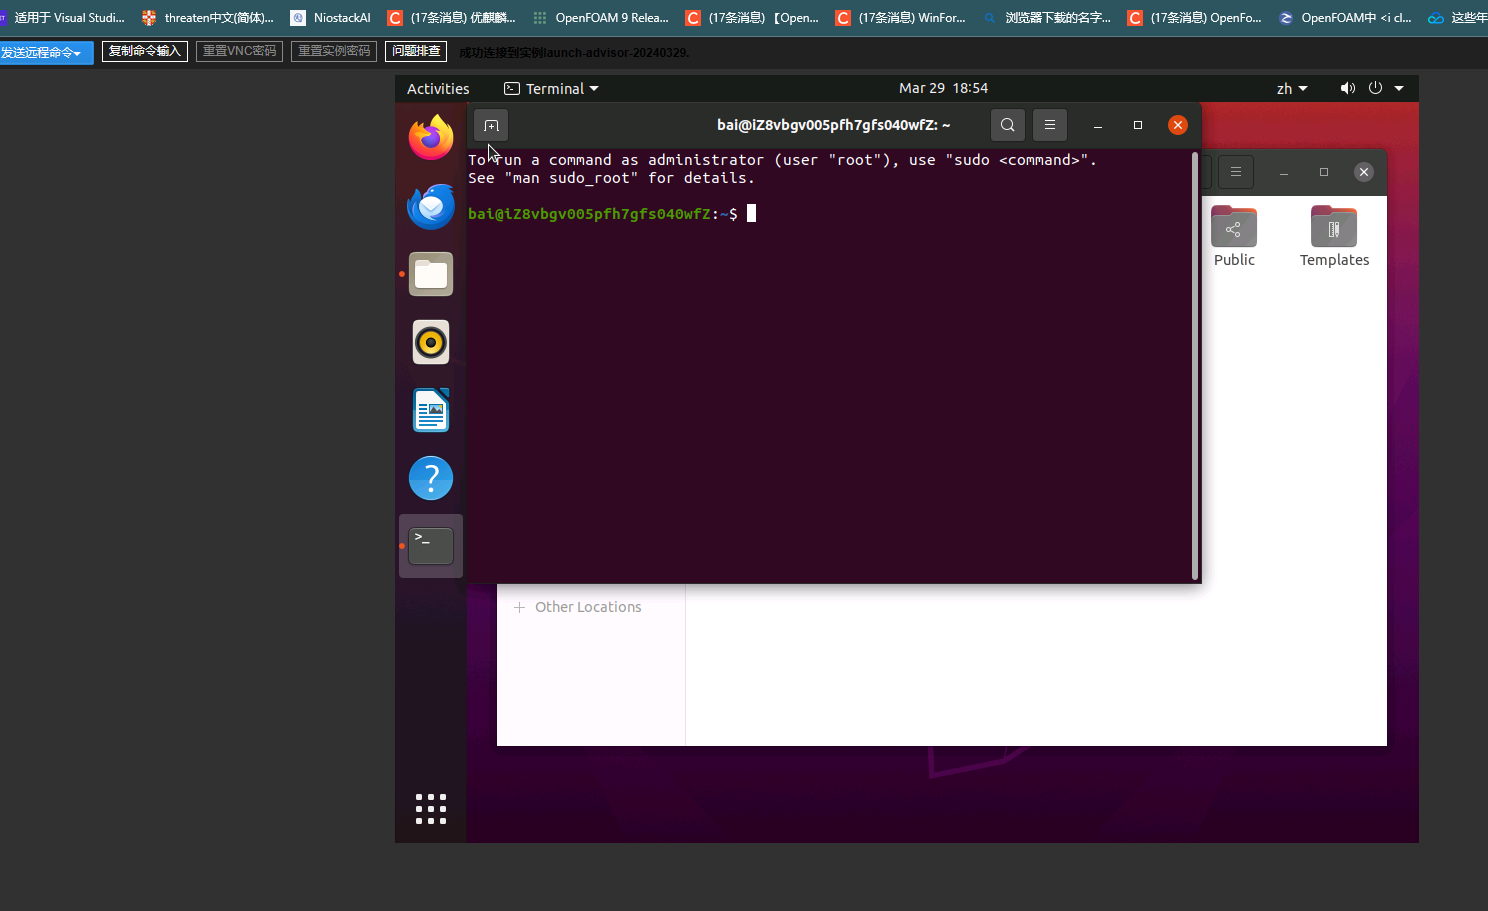1488x911 pixels.
Task: Launch Firefox from the dock
Action: click(x=431, y=137)
